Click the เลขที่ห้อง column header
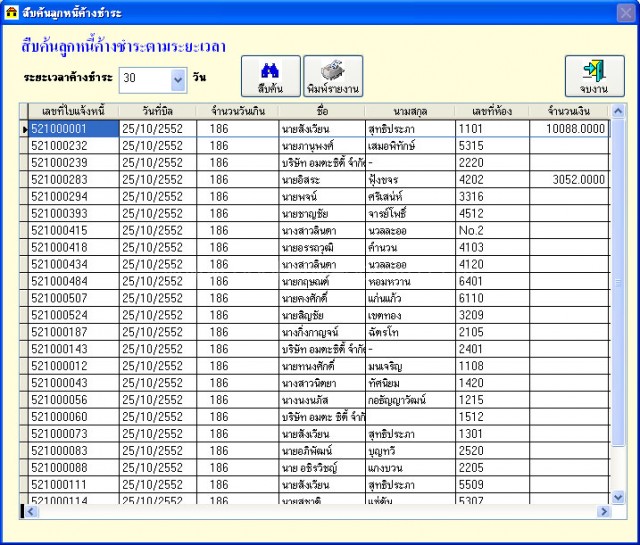 click(x=492, y=111)
